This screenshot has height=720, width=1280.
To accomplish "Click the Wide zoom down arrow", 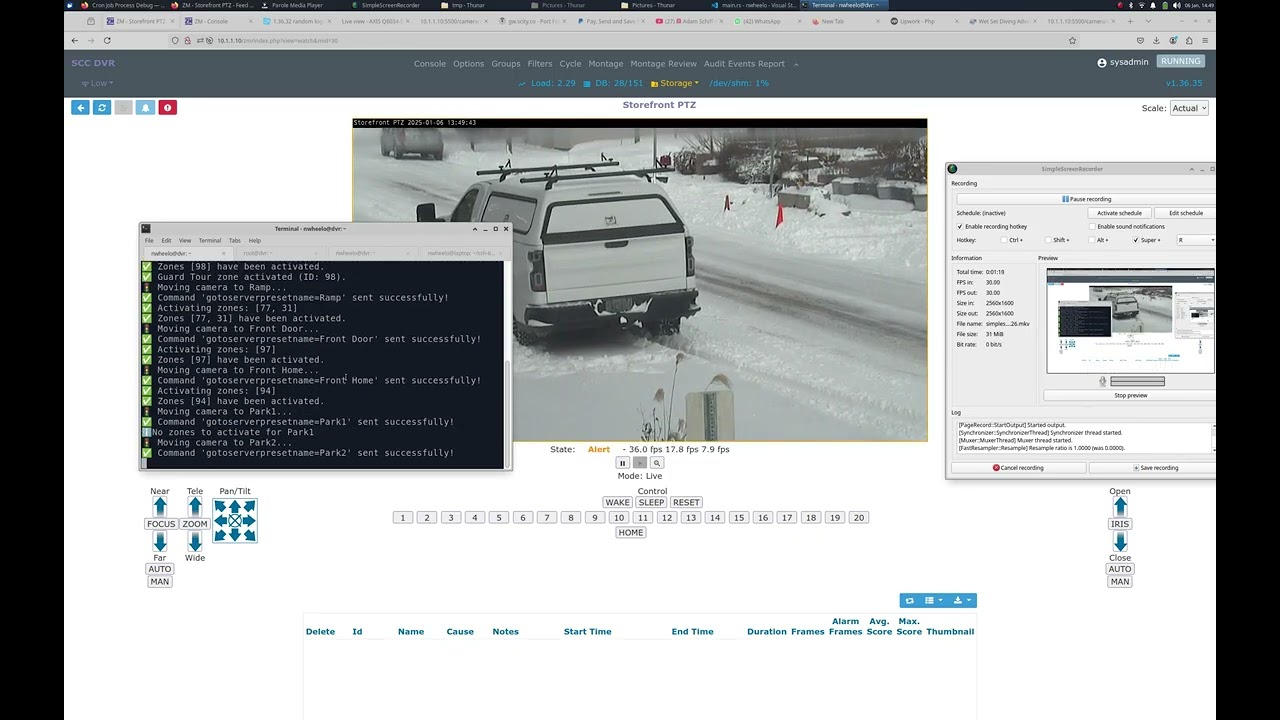I will pyautogui.click(x=195, y=542).
